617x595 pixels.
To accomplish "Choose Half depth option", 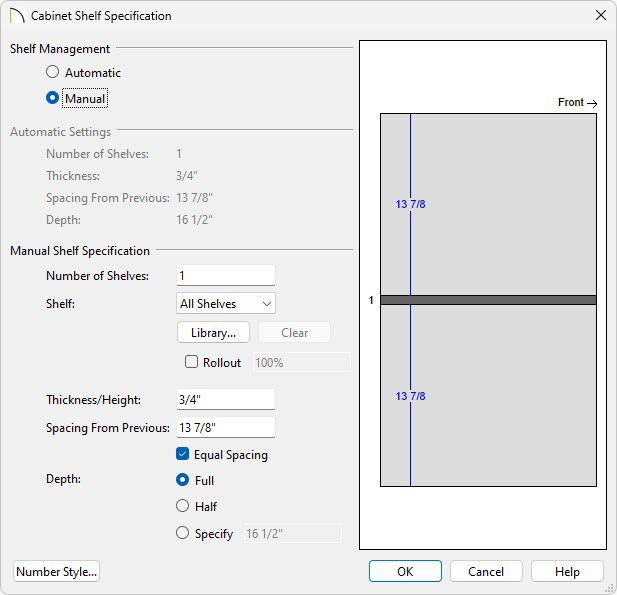I will [x=182, y=506].
